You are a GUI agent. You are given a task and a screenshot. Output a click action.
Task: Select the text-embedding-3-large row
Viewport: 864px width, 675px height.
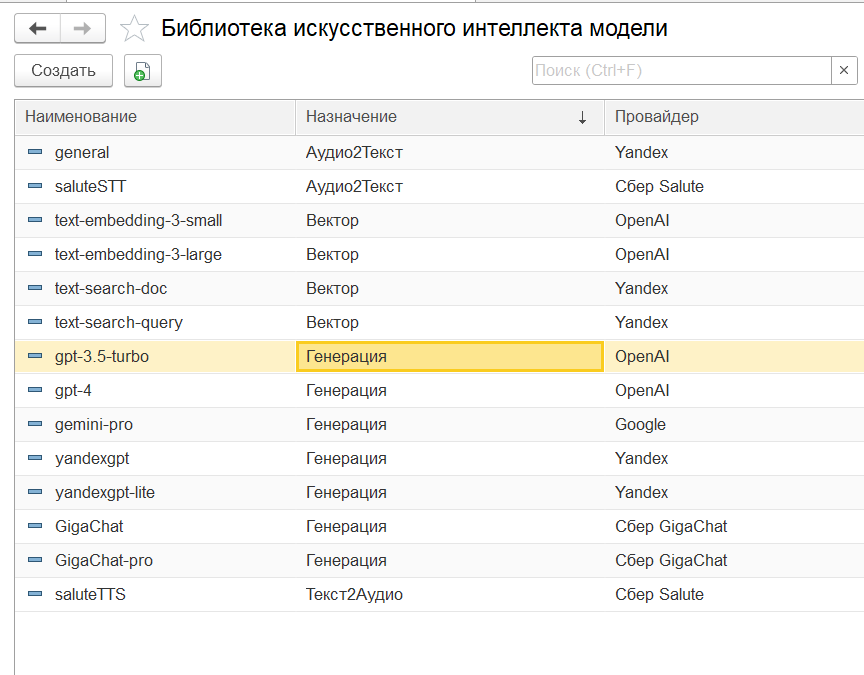138,254
